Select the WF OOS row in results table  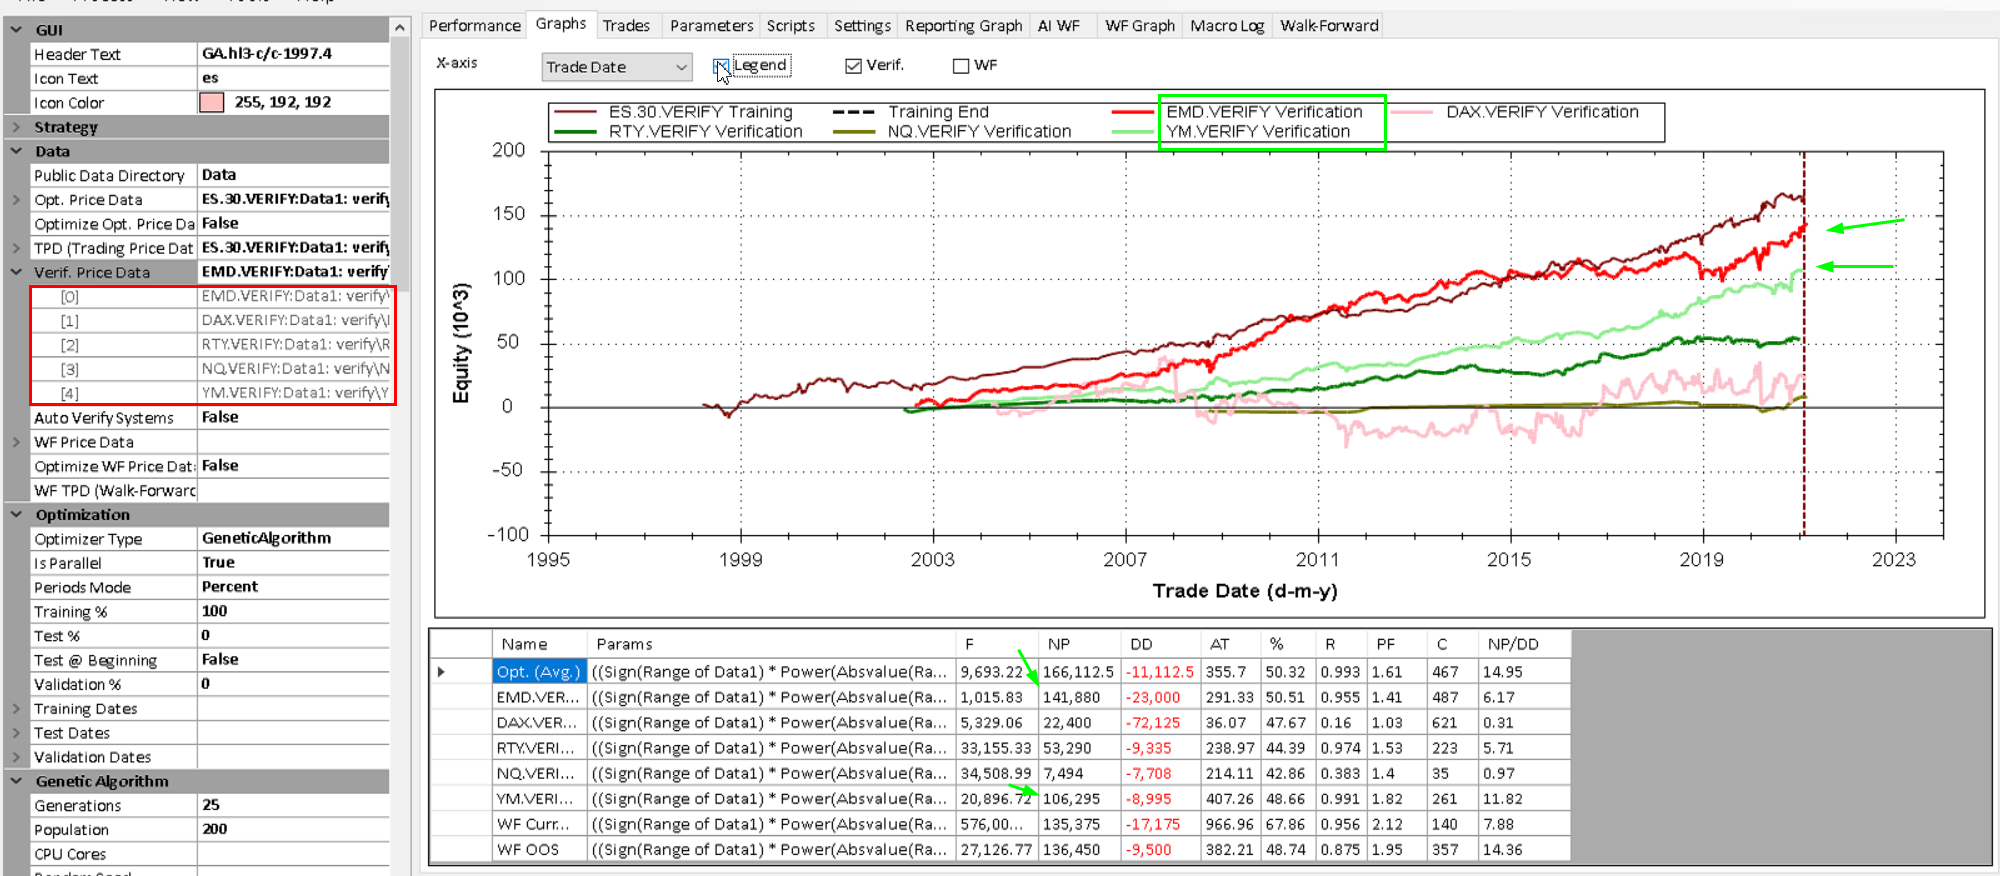528,849
